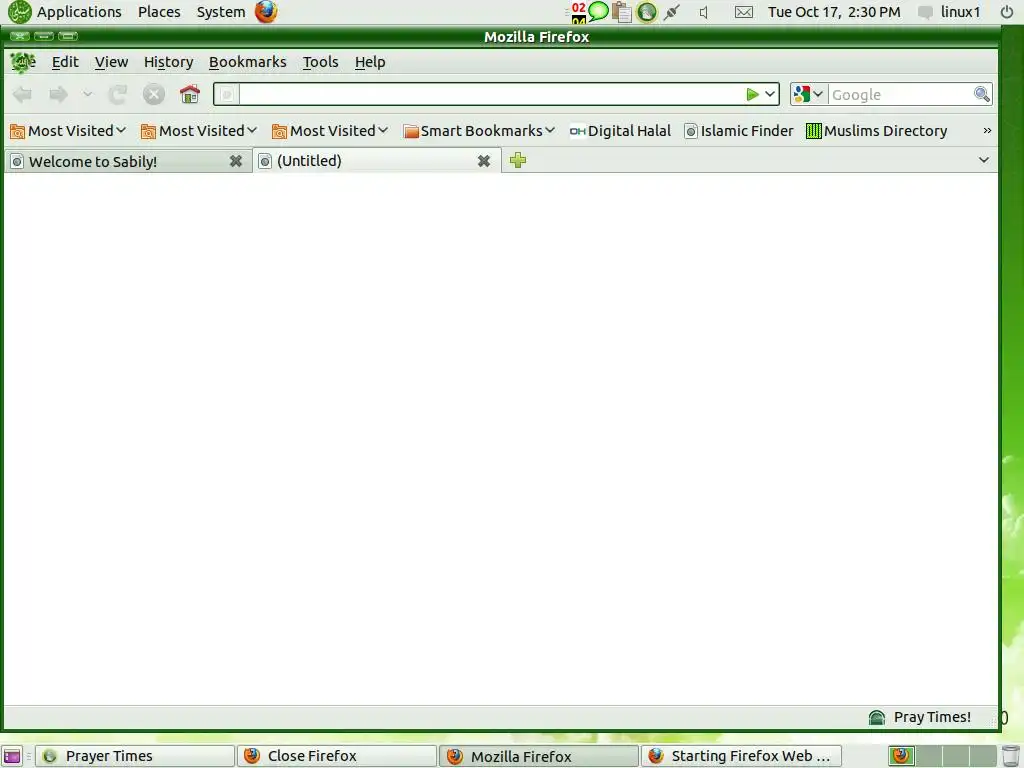
Task: Open the Muslims Directory bookmark
Action: (x=876, y=131)
